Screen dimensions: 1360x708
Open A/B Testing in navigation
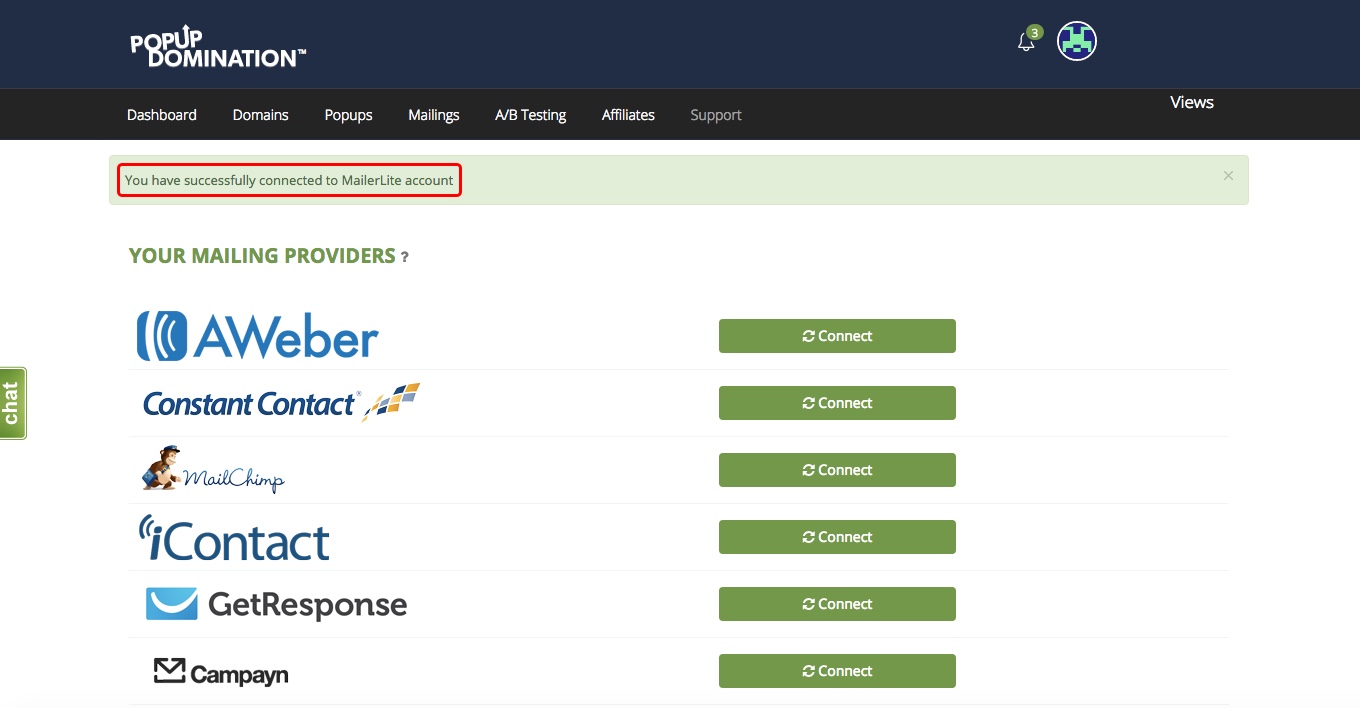click(530, 115)
